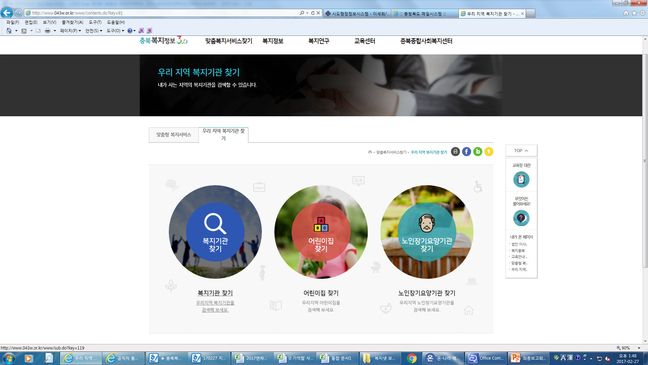Click the breadcrumb home icon
This screenshot has height=365, width=648.
370,152
